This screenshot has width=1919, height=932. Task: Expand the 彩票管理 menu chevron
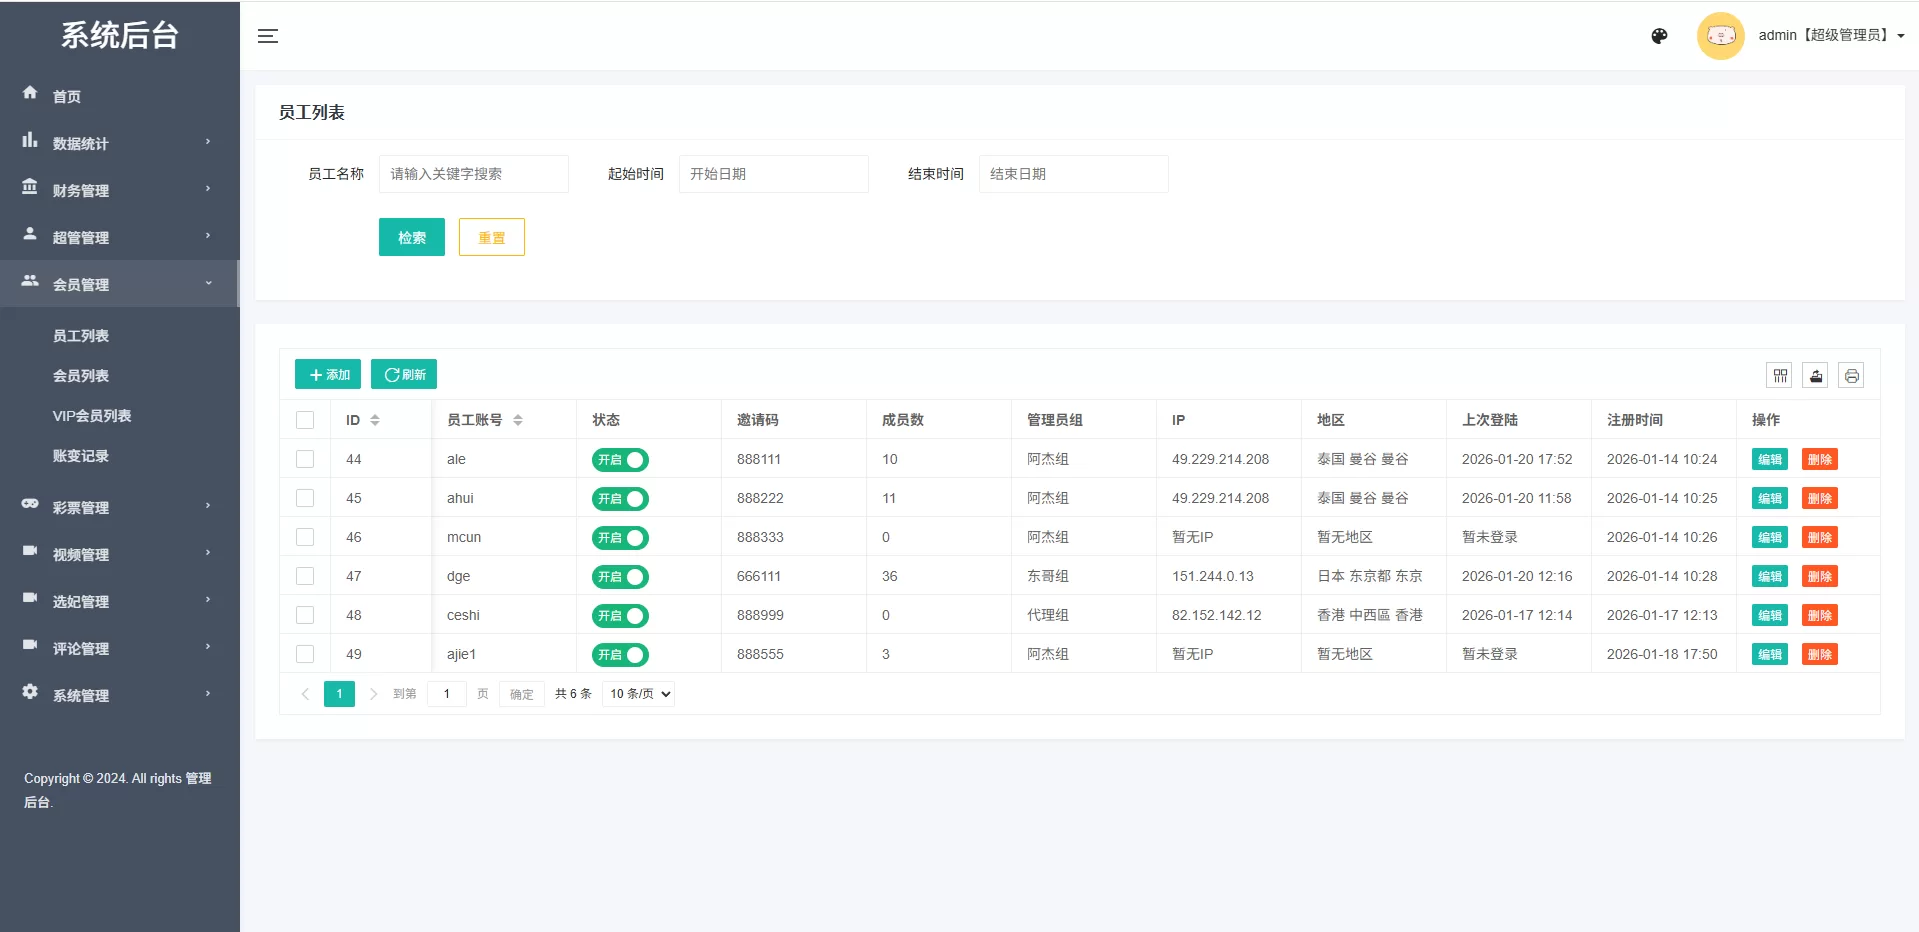click(x=208, y=505)
